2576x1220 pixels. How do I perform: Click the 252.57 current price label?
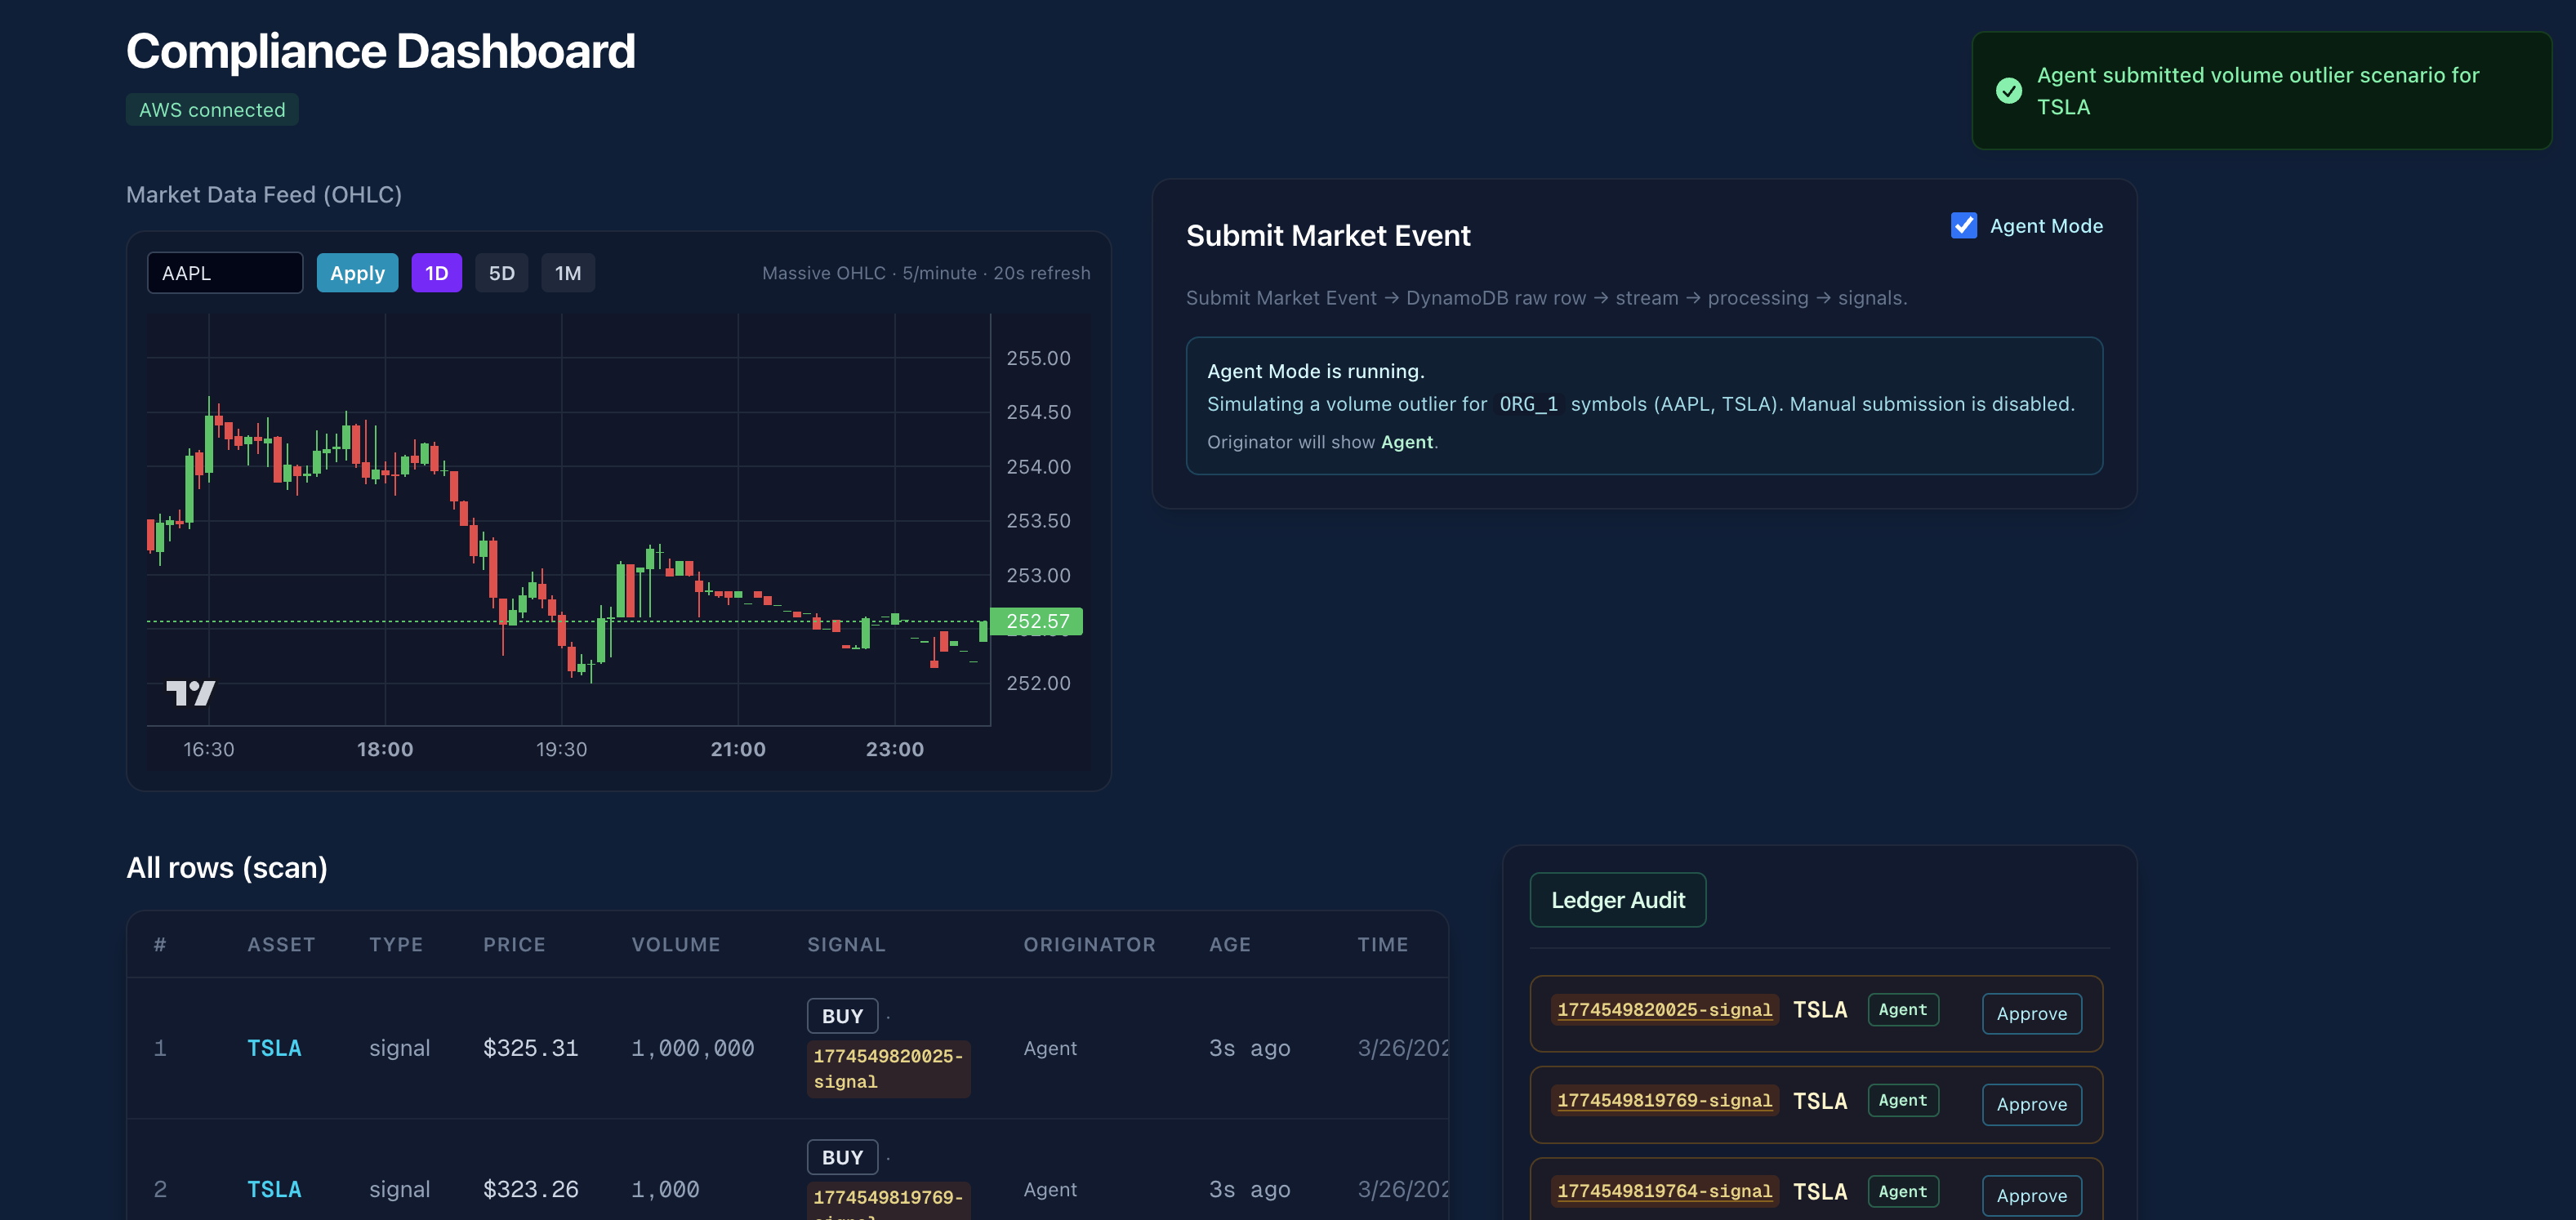[x=1036, y=621]
